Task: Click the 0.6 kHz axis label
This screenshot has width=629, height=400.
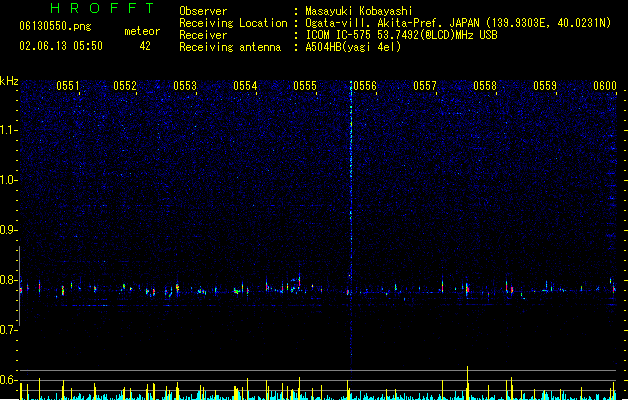Action: pos(9,380)
